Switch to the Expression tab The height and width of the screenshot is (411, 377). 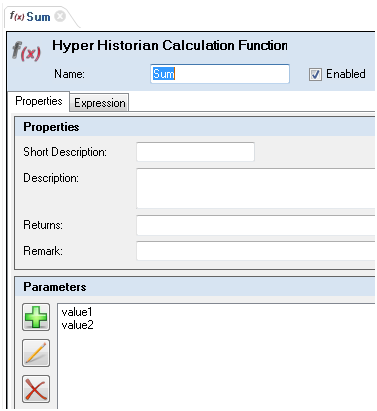click(99, 103)
